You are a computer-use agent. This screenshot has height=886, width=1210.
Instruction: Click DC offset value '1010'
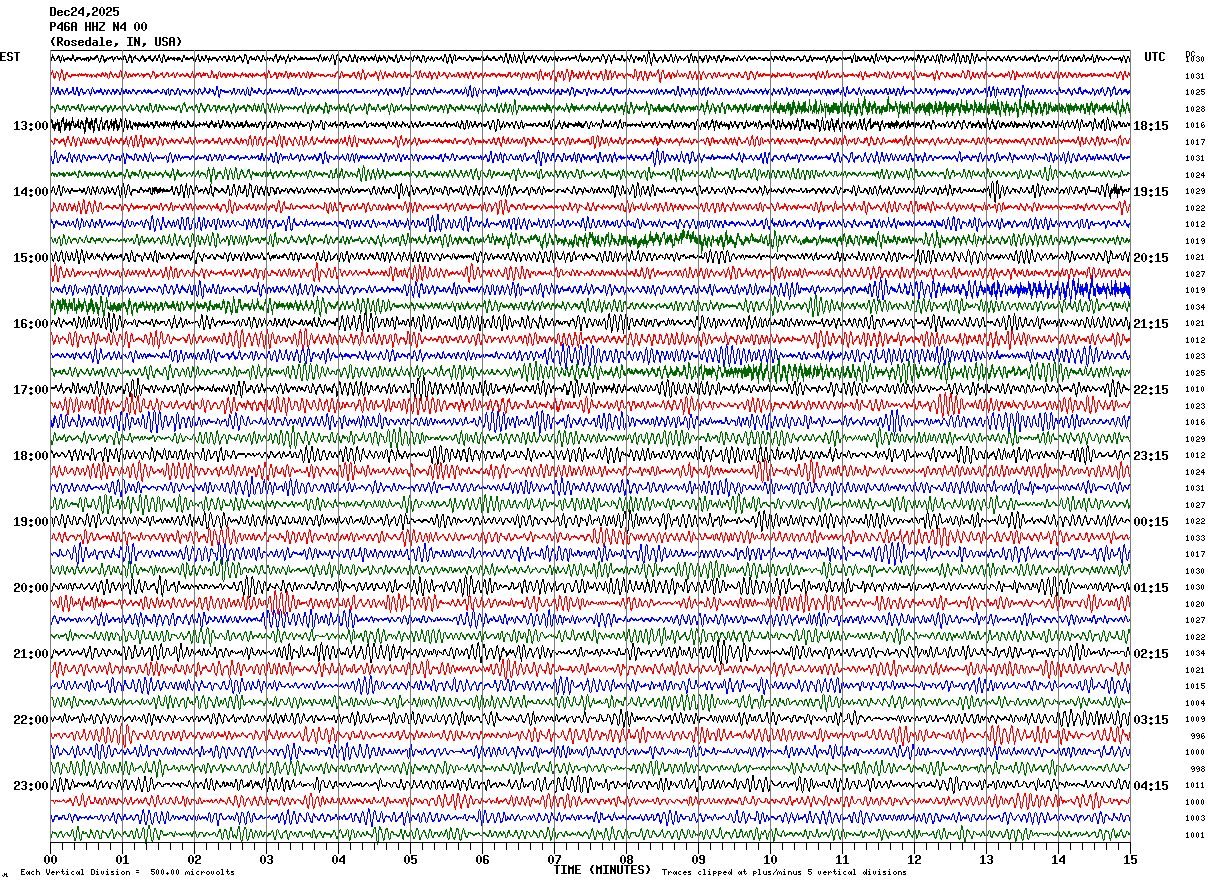click(1194, 390)
